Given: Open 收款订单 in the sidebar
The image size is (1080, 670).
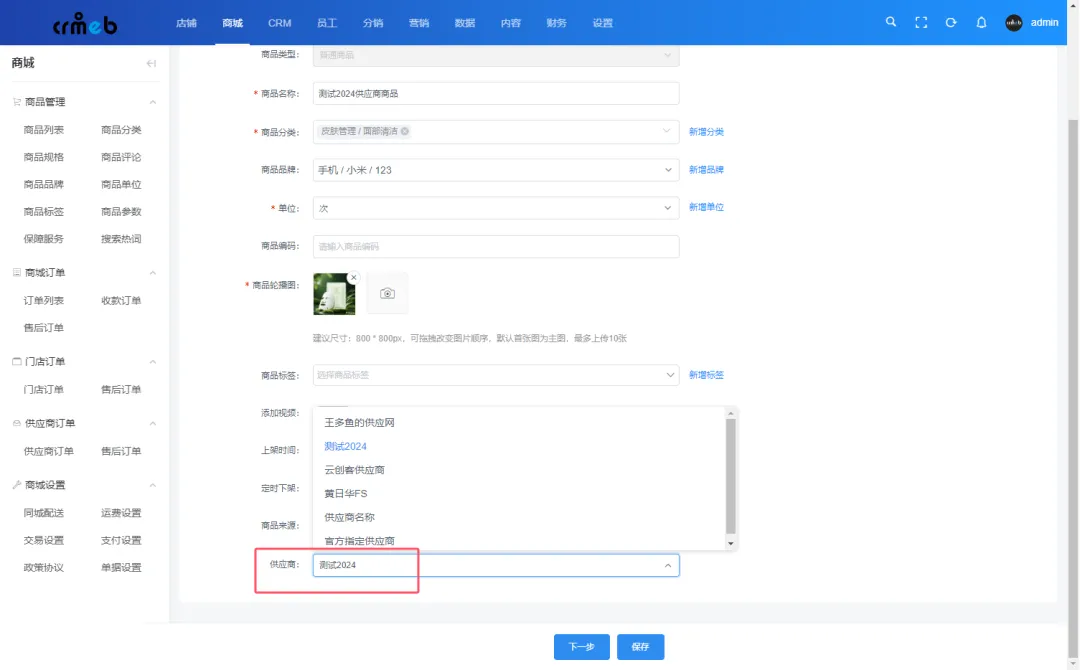Looking at the screenshot, I should click(121, 300).
